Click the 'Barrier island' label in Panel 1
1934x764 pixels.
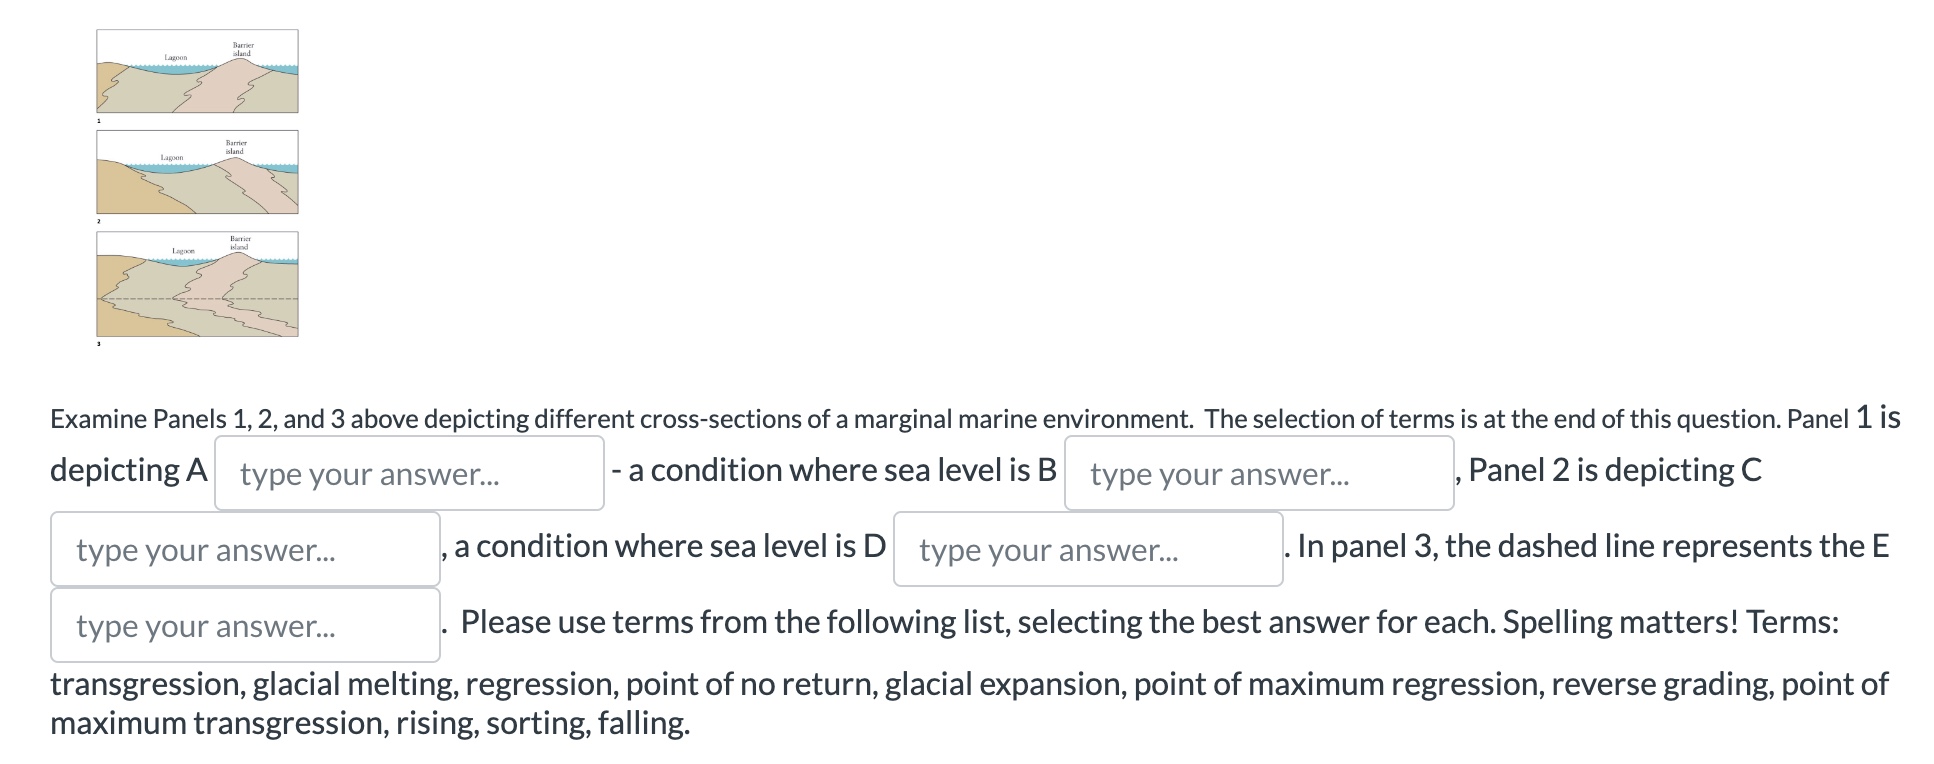pos(241,47)
